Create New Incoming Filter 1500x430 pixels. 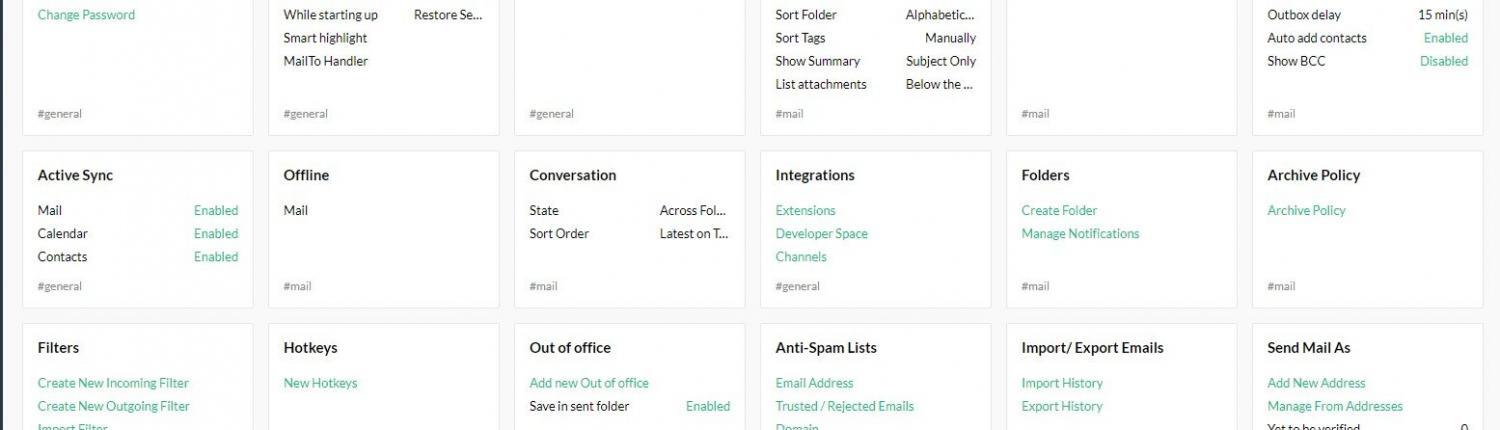click(x=113, y=384)
